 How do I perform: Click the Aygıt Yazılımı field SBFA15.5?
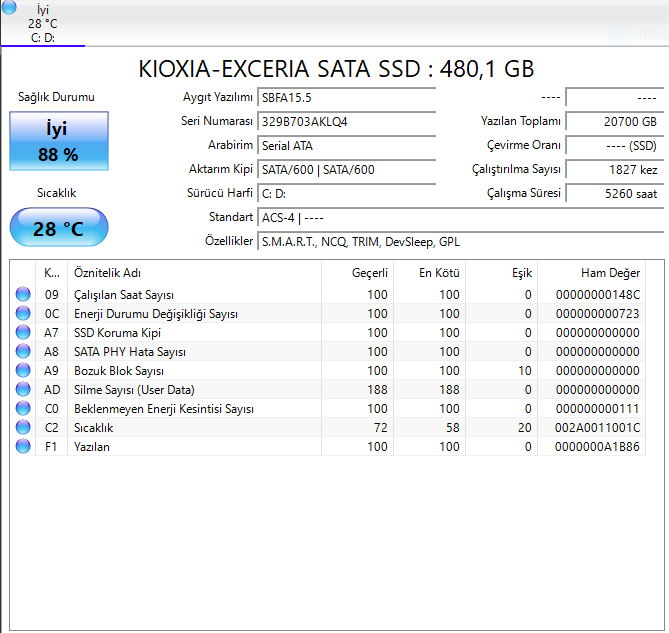coord(346,98)
